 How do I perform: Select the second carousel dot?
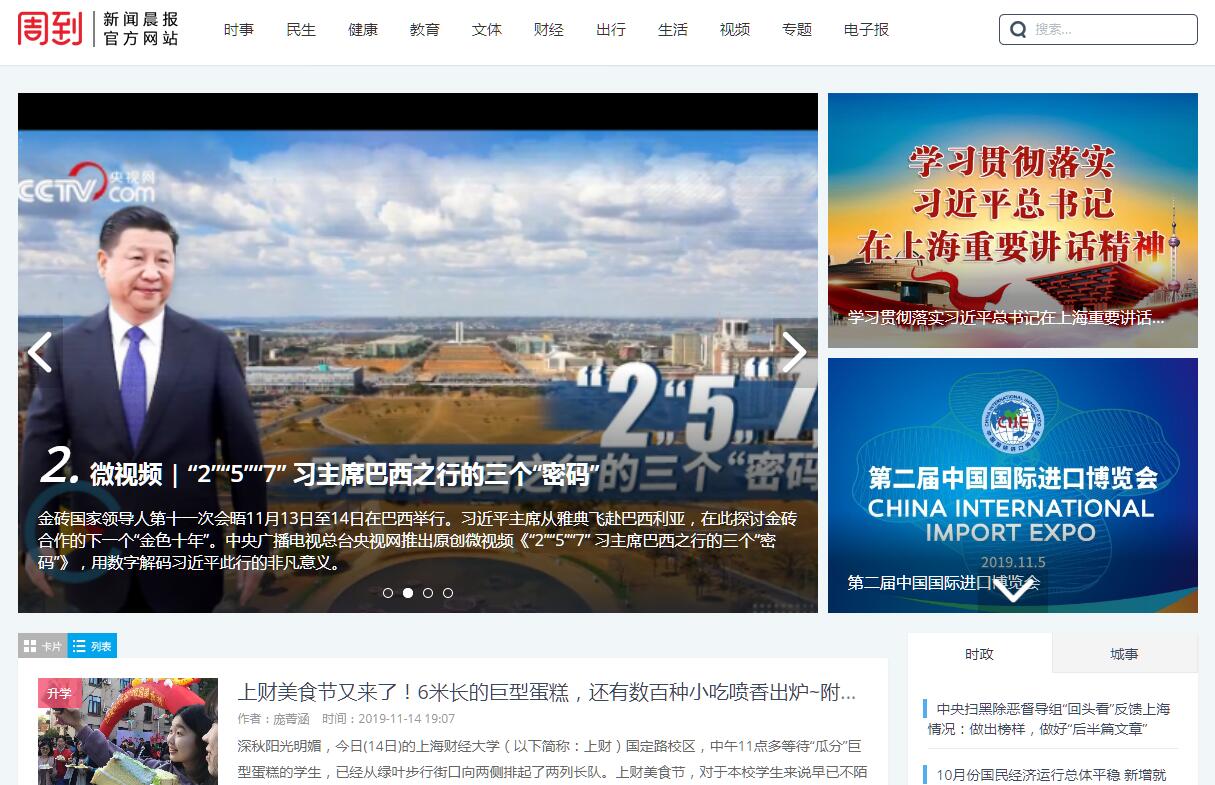coord(408,593)
